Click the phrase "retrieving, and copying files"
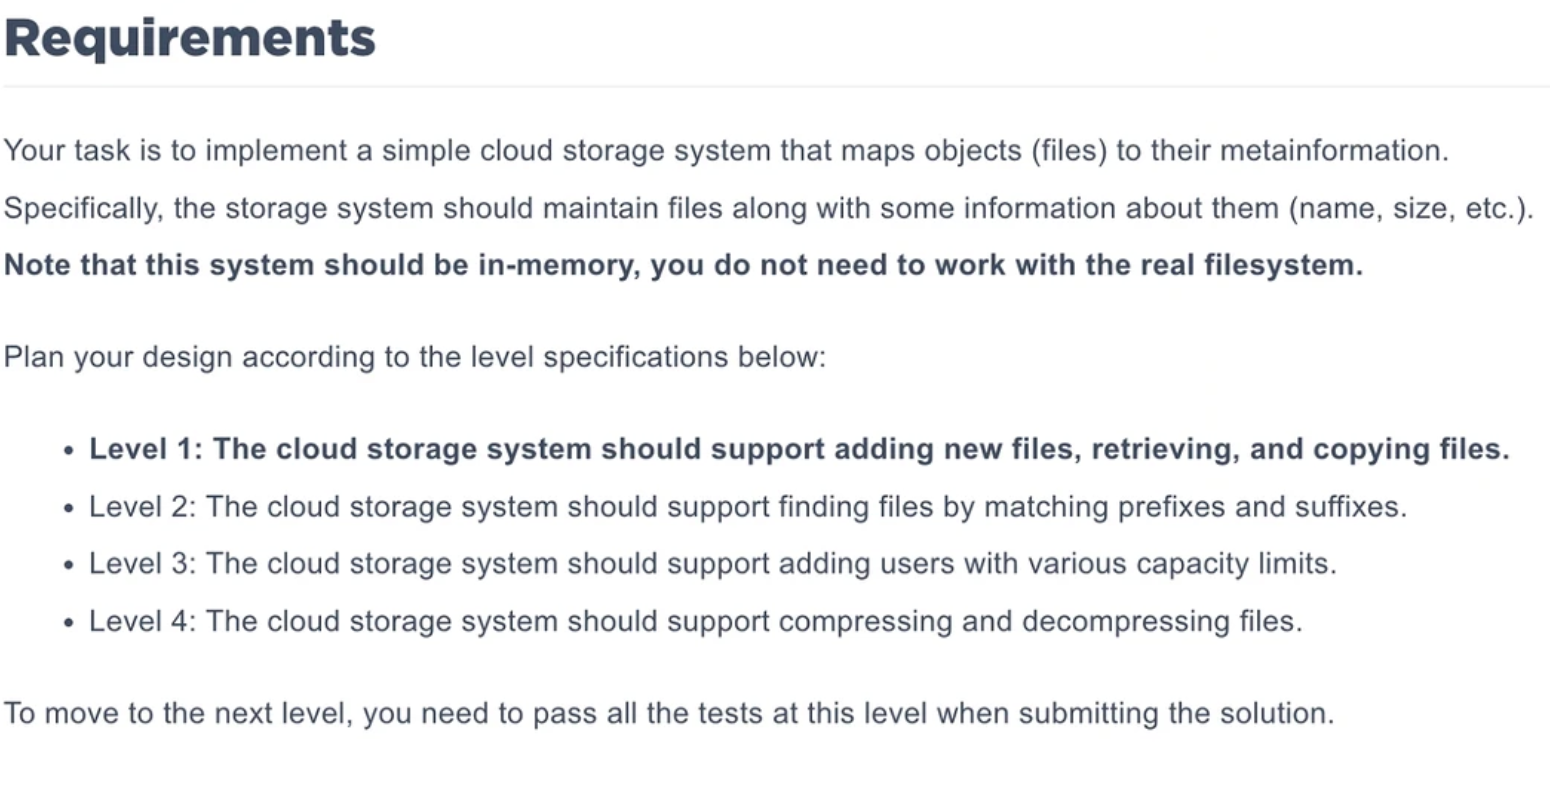The width and height of the screenshot is (1550, 792). (1299, 449)
